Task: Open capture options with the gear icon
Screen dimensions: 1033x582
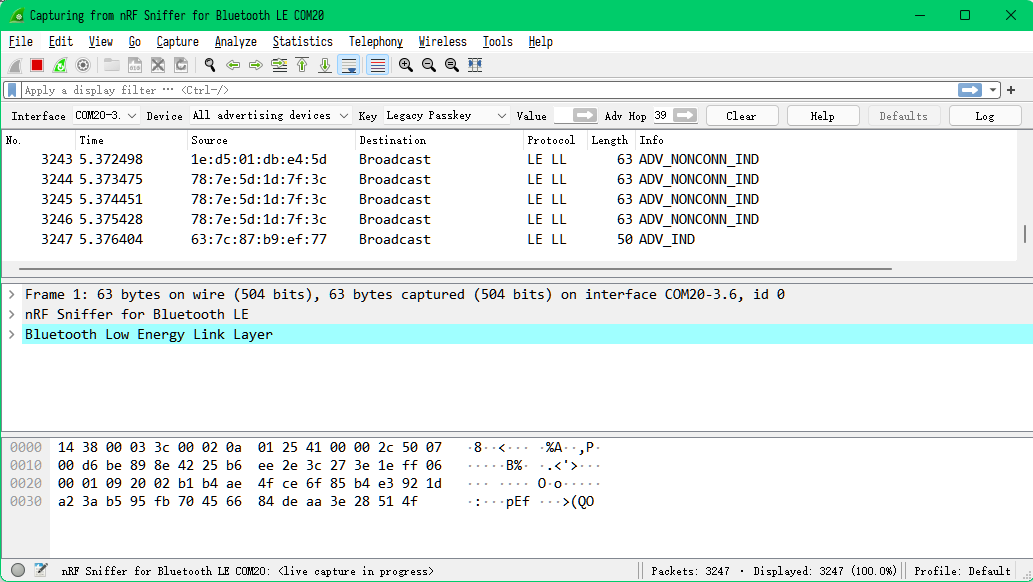Action: point(83,64)
